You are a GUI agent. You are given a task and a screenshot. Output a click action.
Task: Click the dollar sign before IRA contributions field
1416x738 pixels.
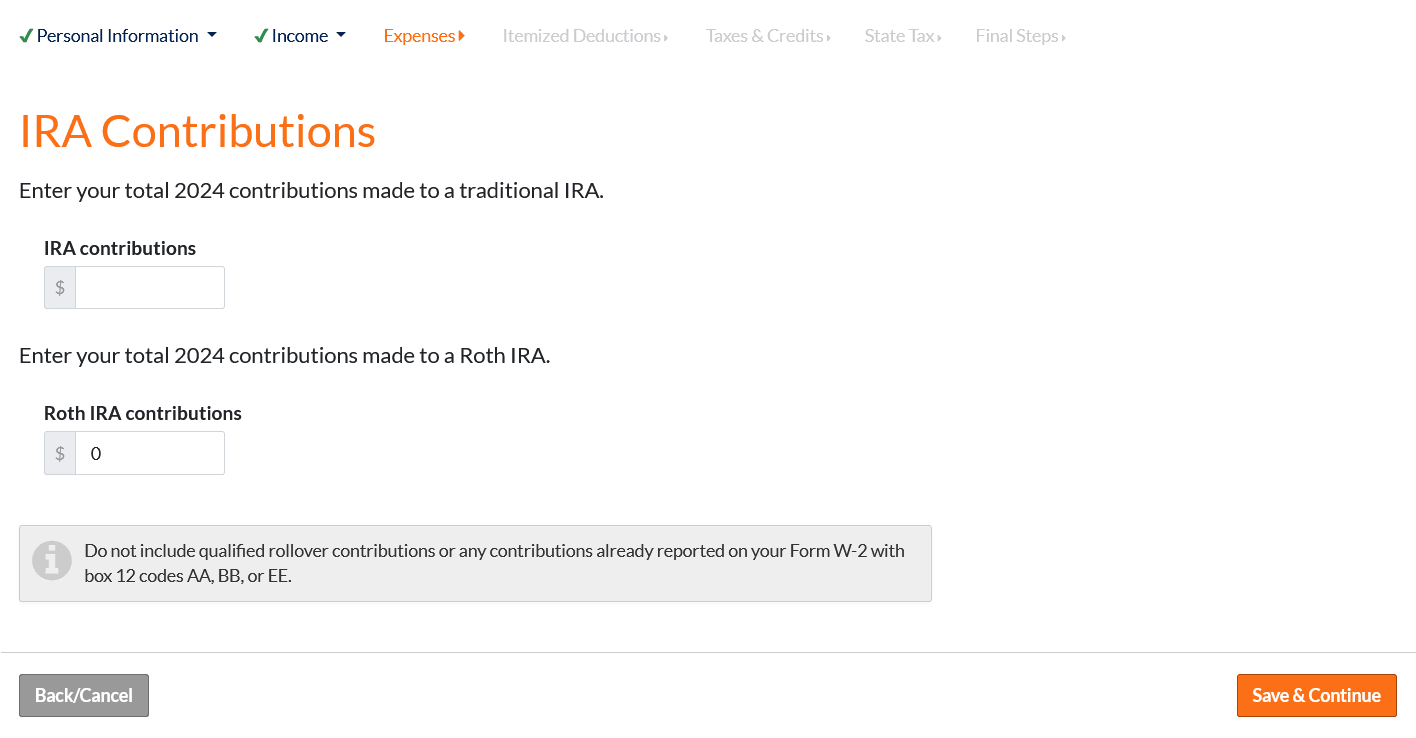(60, 288)
